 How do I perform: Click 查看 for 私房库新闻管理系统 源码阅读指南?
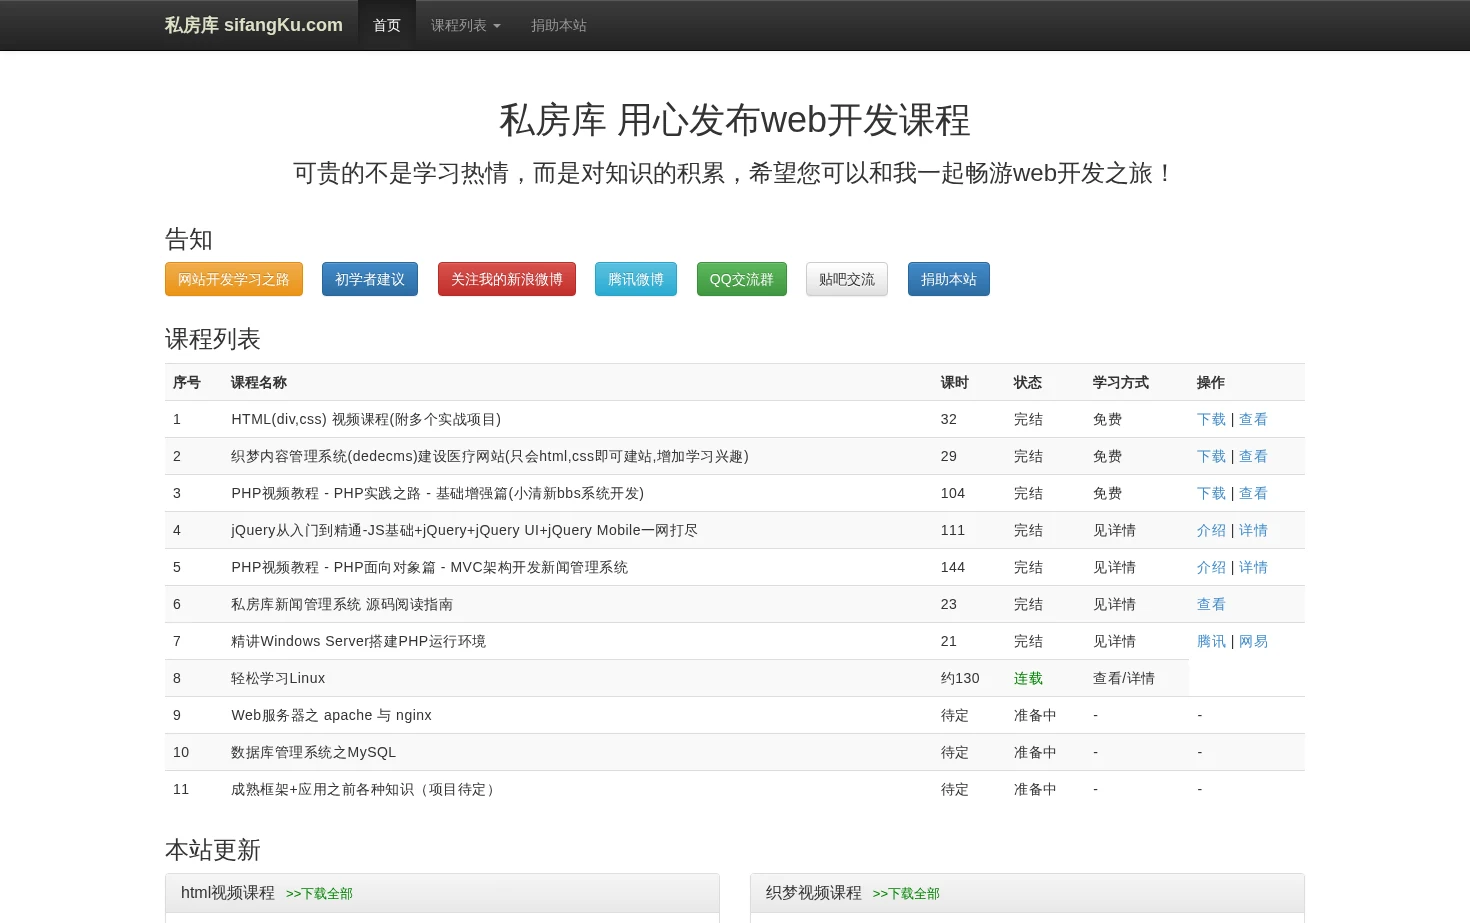pyautogui.click(x=1211, y=604)
